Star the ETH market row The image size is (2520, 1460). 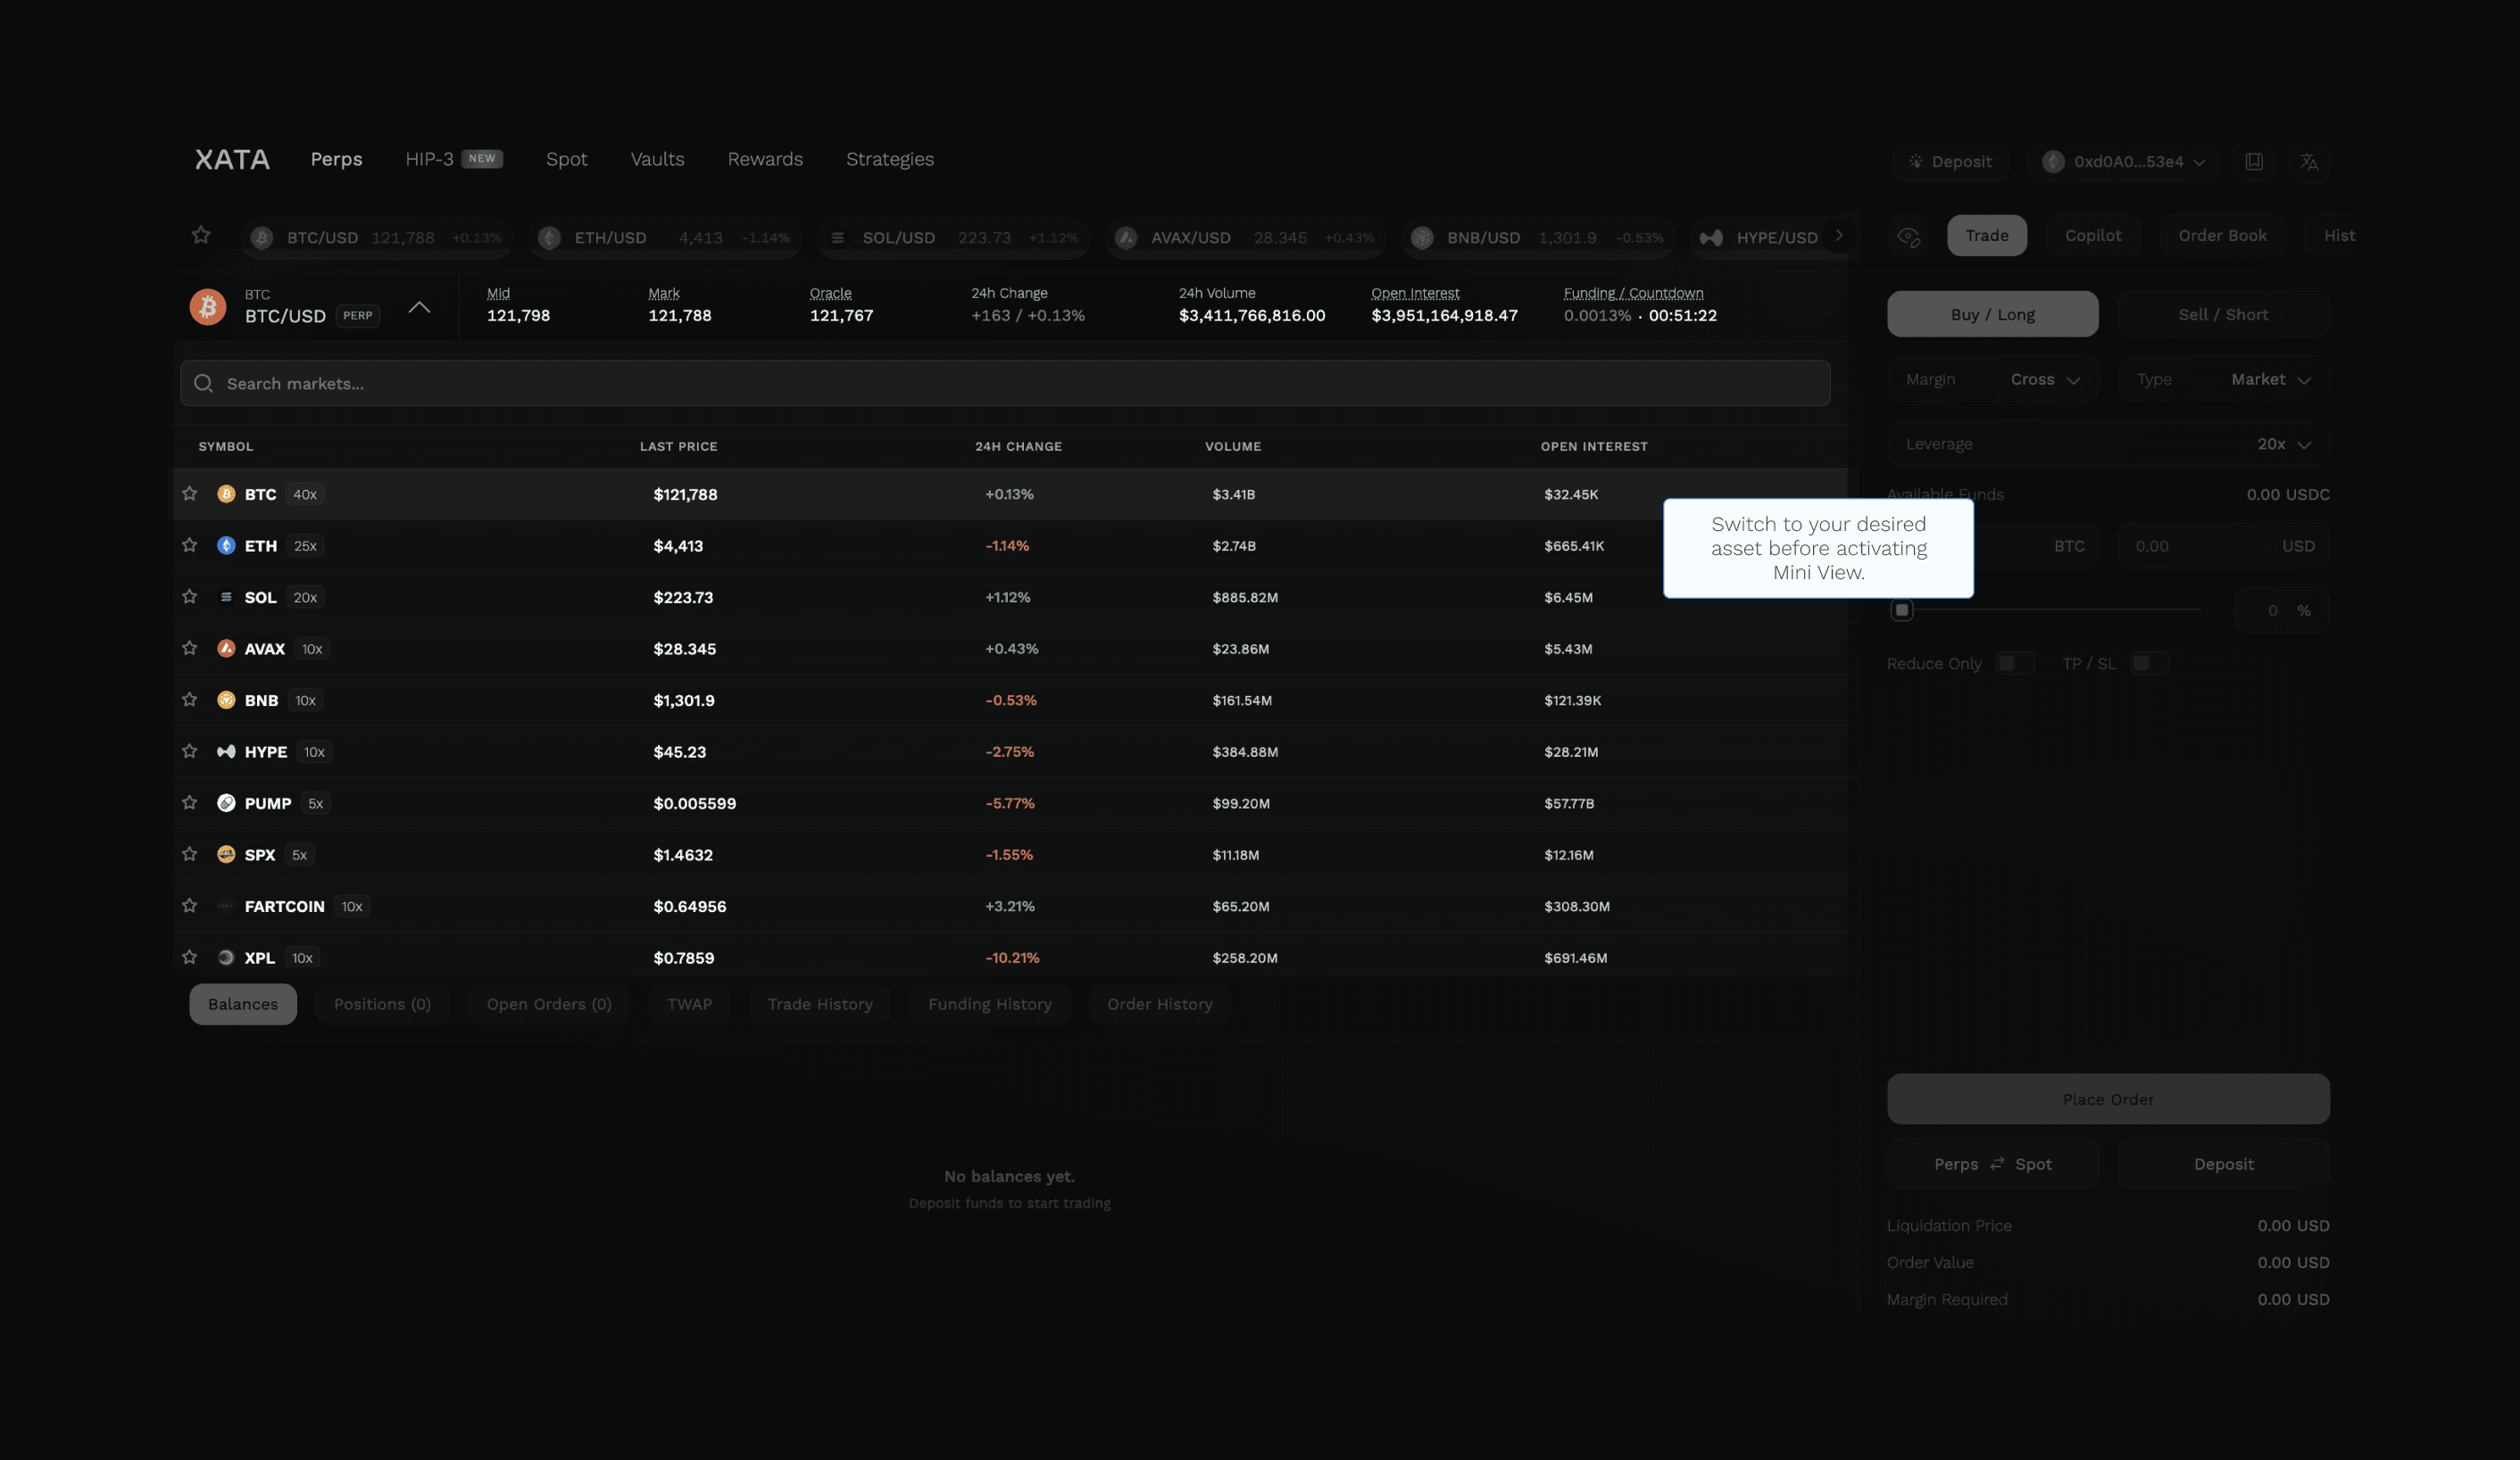click(190, 545)
